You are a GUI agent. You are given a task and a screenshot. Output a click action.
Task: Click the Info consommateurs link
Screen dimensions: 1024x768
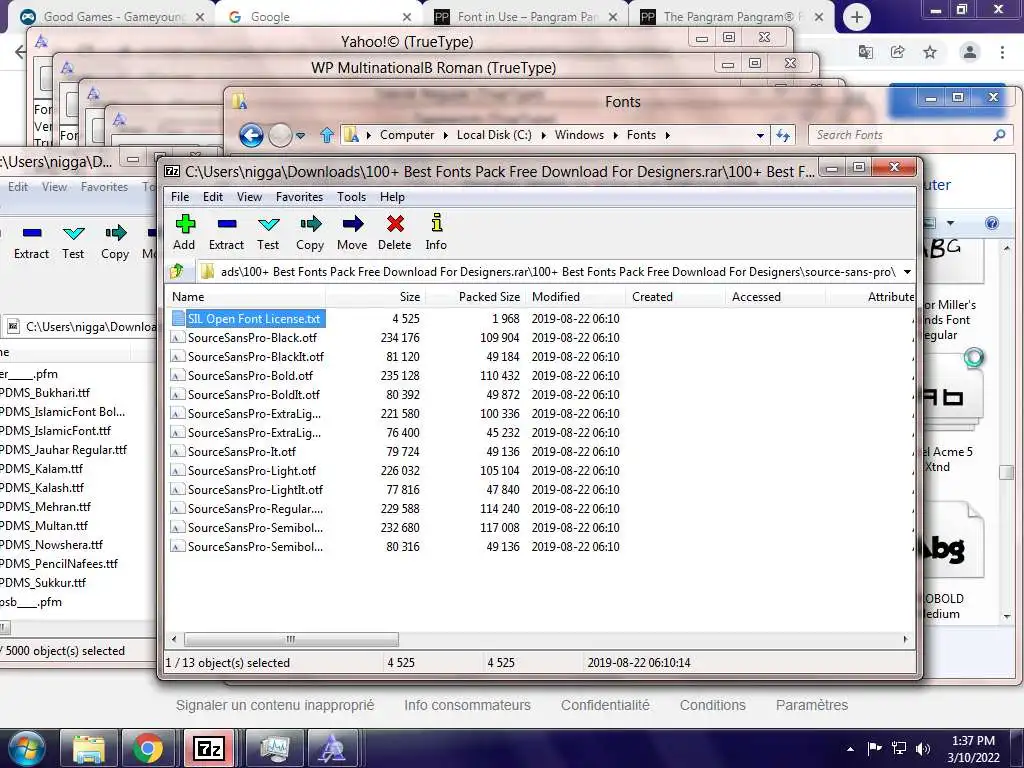point(468,705)
